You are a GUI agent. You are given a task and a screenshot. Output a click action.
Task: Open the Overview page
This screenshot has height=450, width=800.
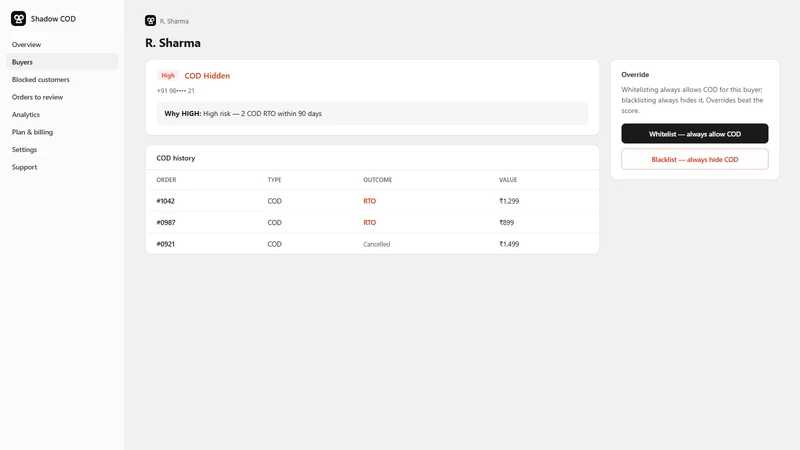point(27,44)
